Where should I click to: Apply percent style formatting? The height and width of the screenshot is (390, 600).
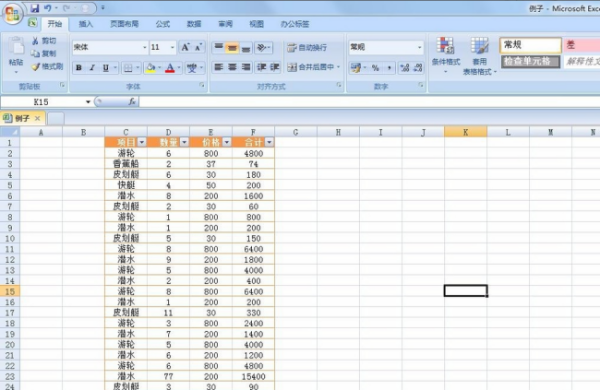[x=375, y=68]
